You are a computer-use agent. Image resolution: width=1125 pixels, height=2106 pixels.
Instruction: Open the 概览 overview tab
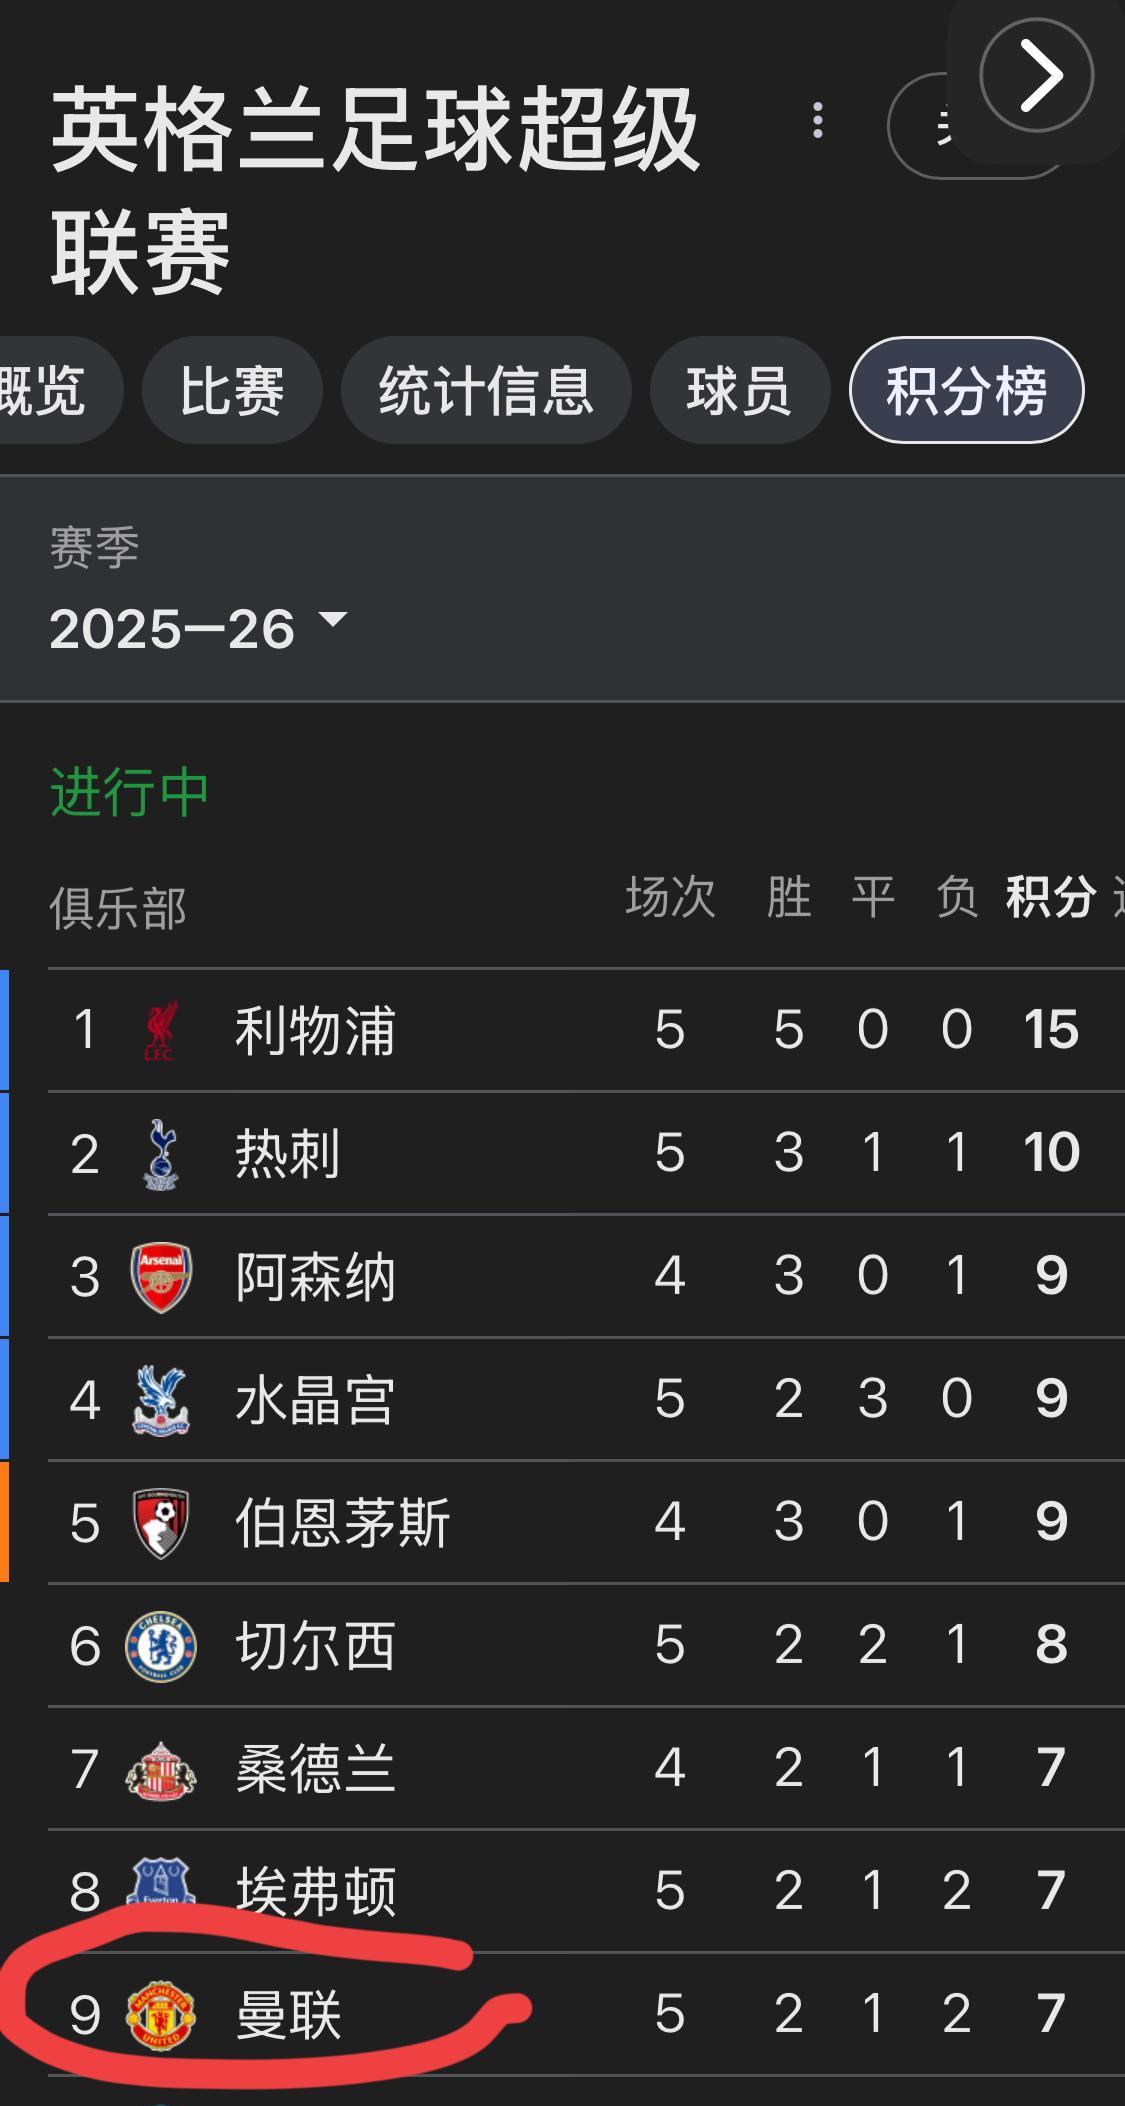[x=45, y=390]
